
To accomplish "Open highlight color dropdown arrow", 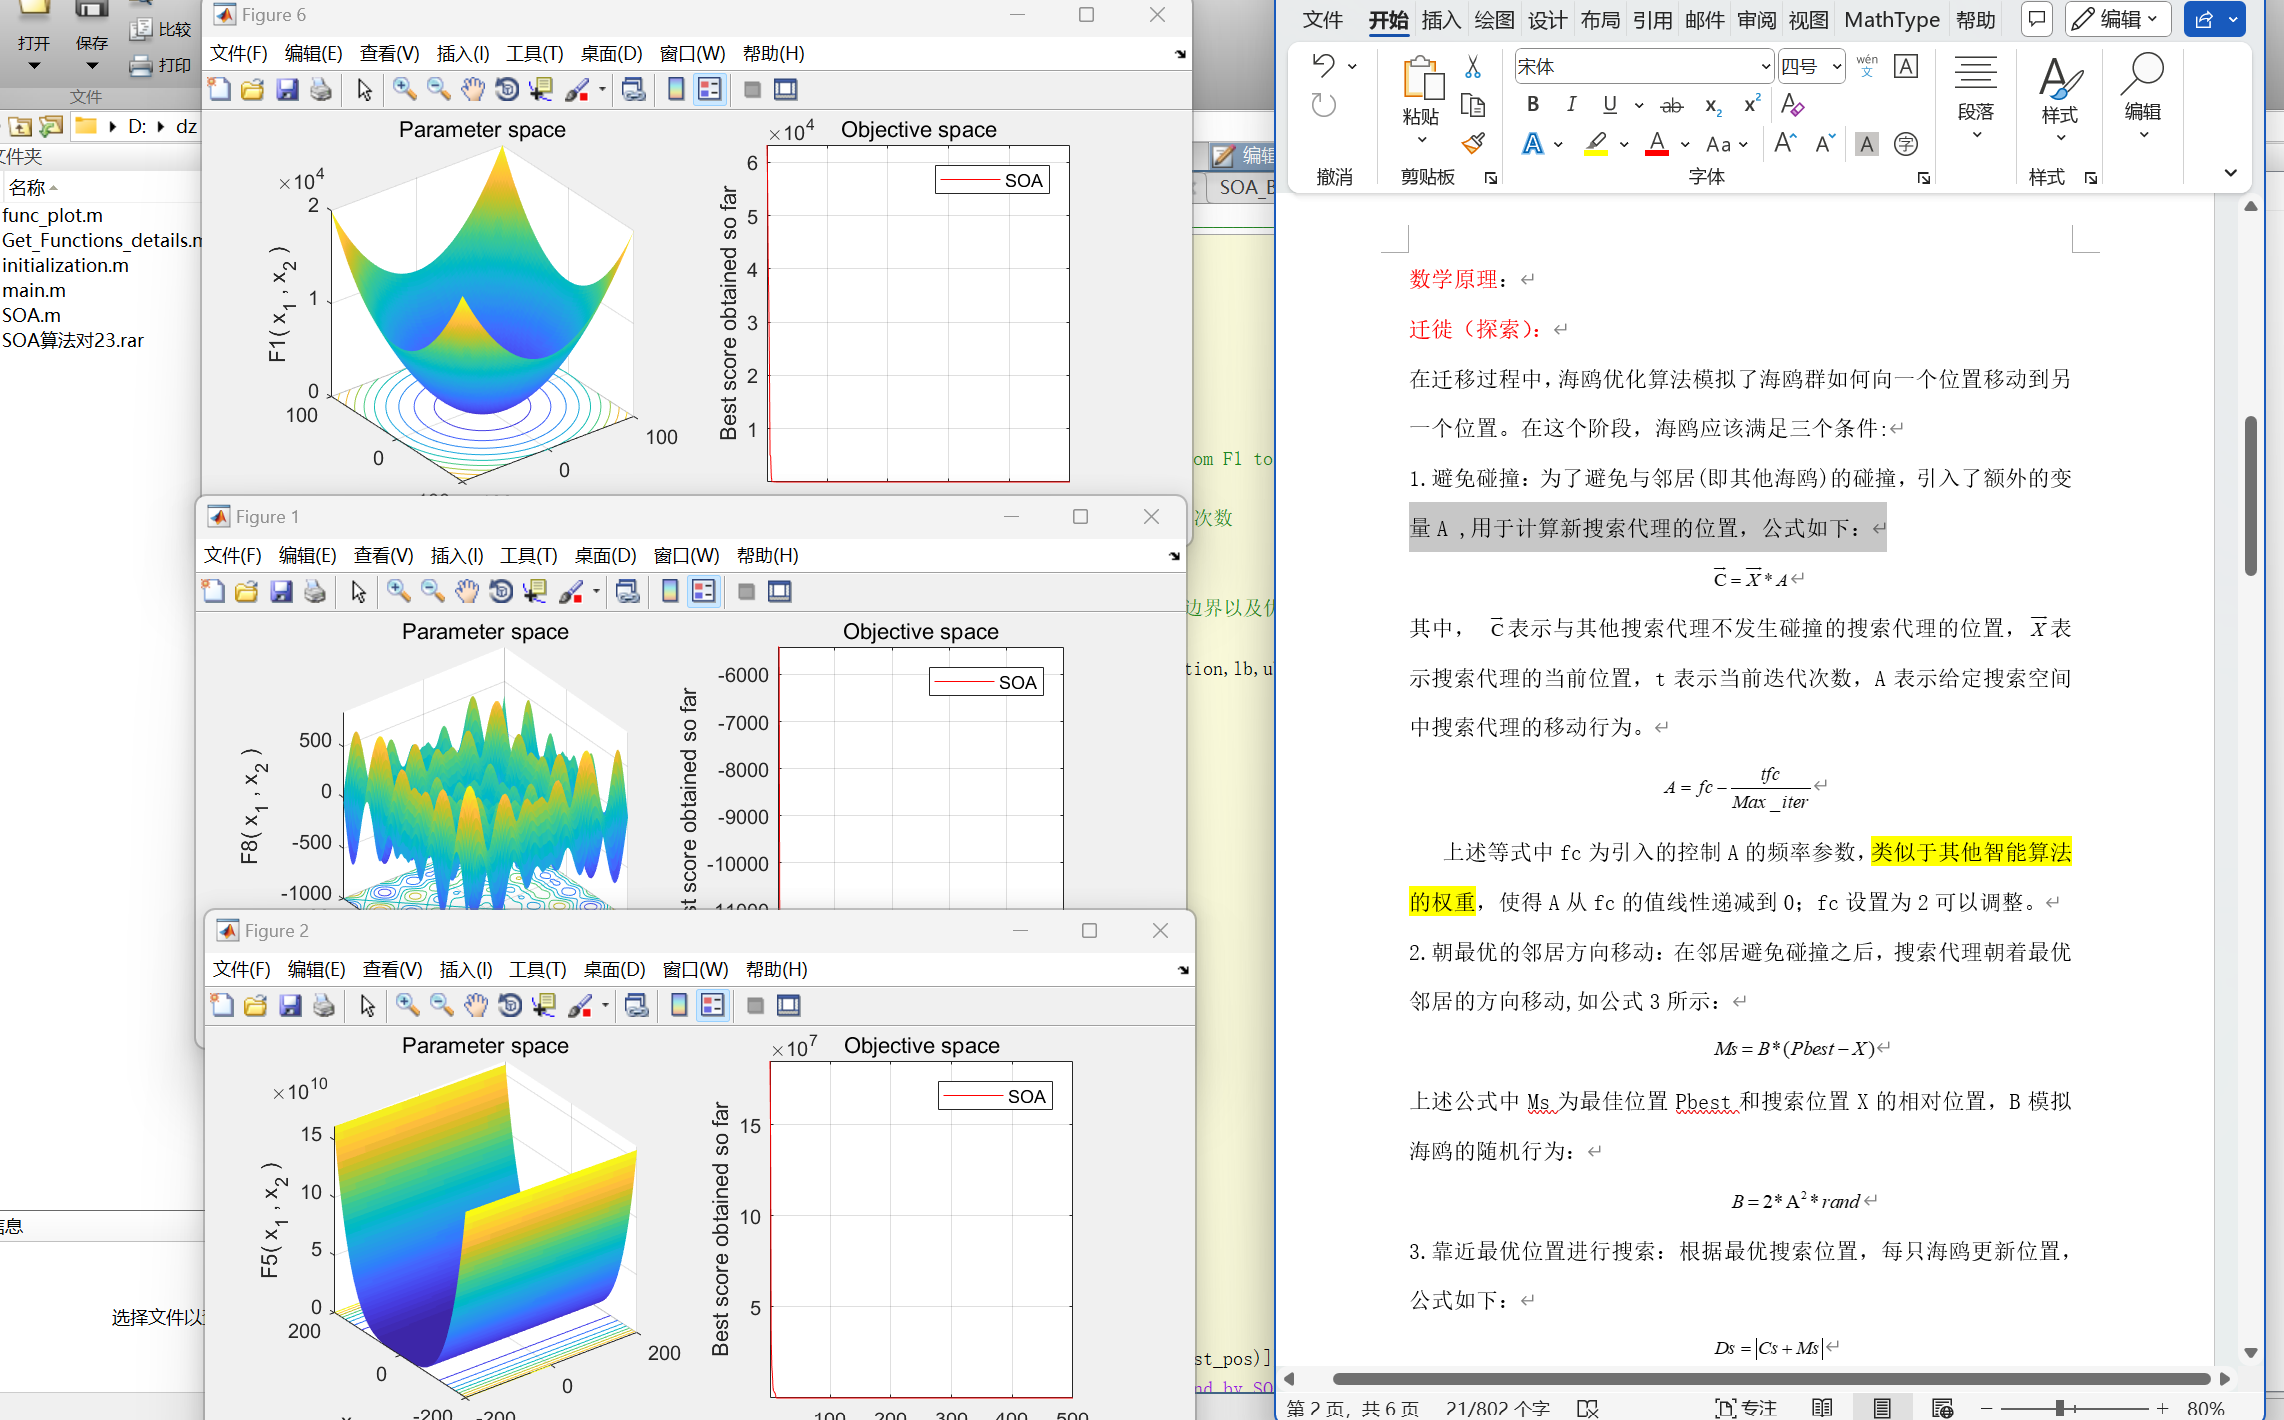I will [x=1624, y=145].
